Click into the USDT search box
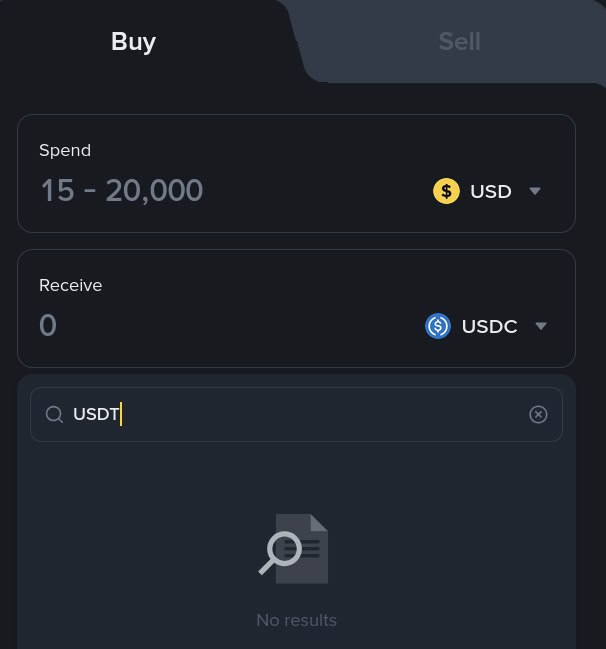This screenshot has width=606, height=649. [x=300, y=415]
